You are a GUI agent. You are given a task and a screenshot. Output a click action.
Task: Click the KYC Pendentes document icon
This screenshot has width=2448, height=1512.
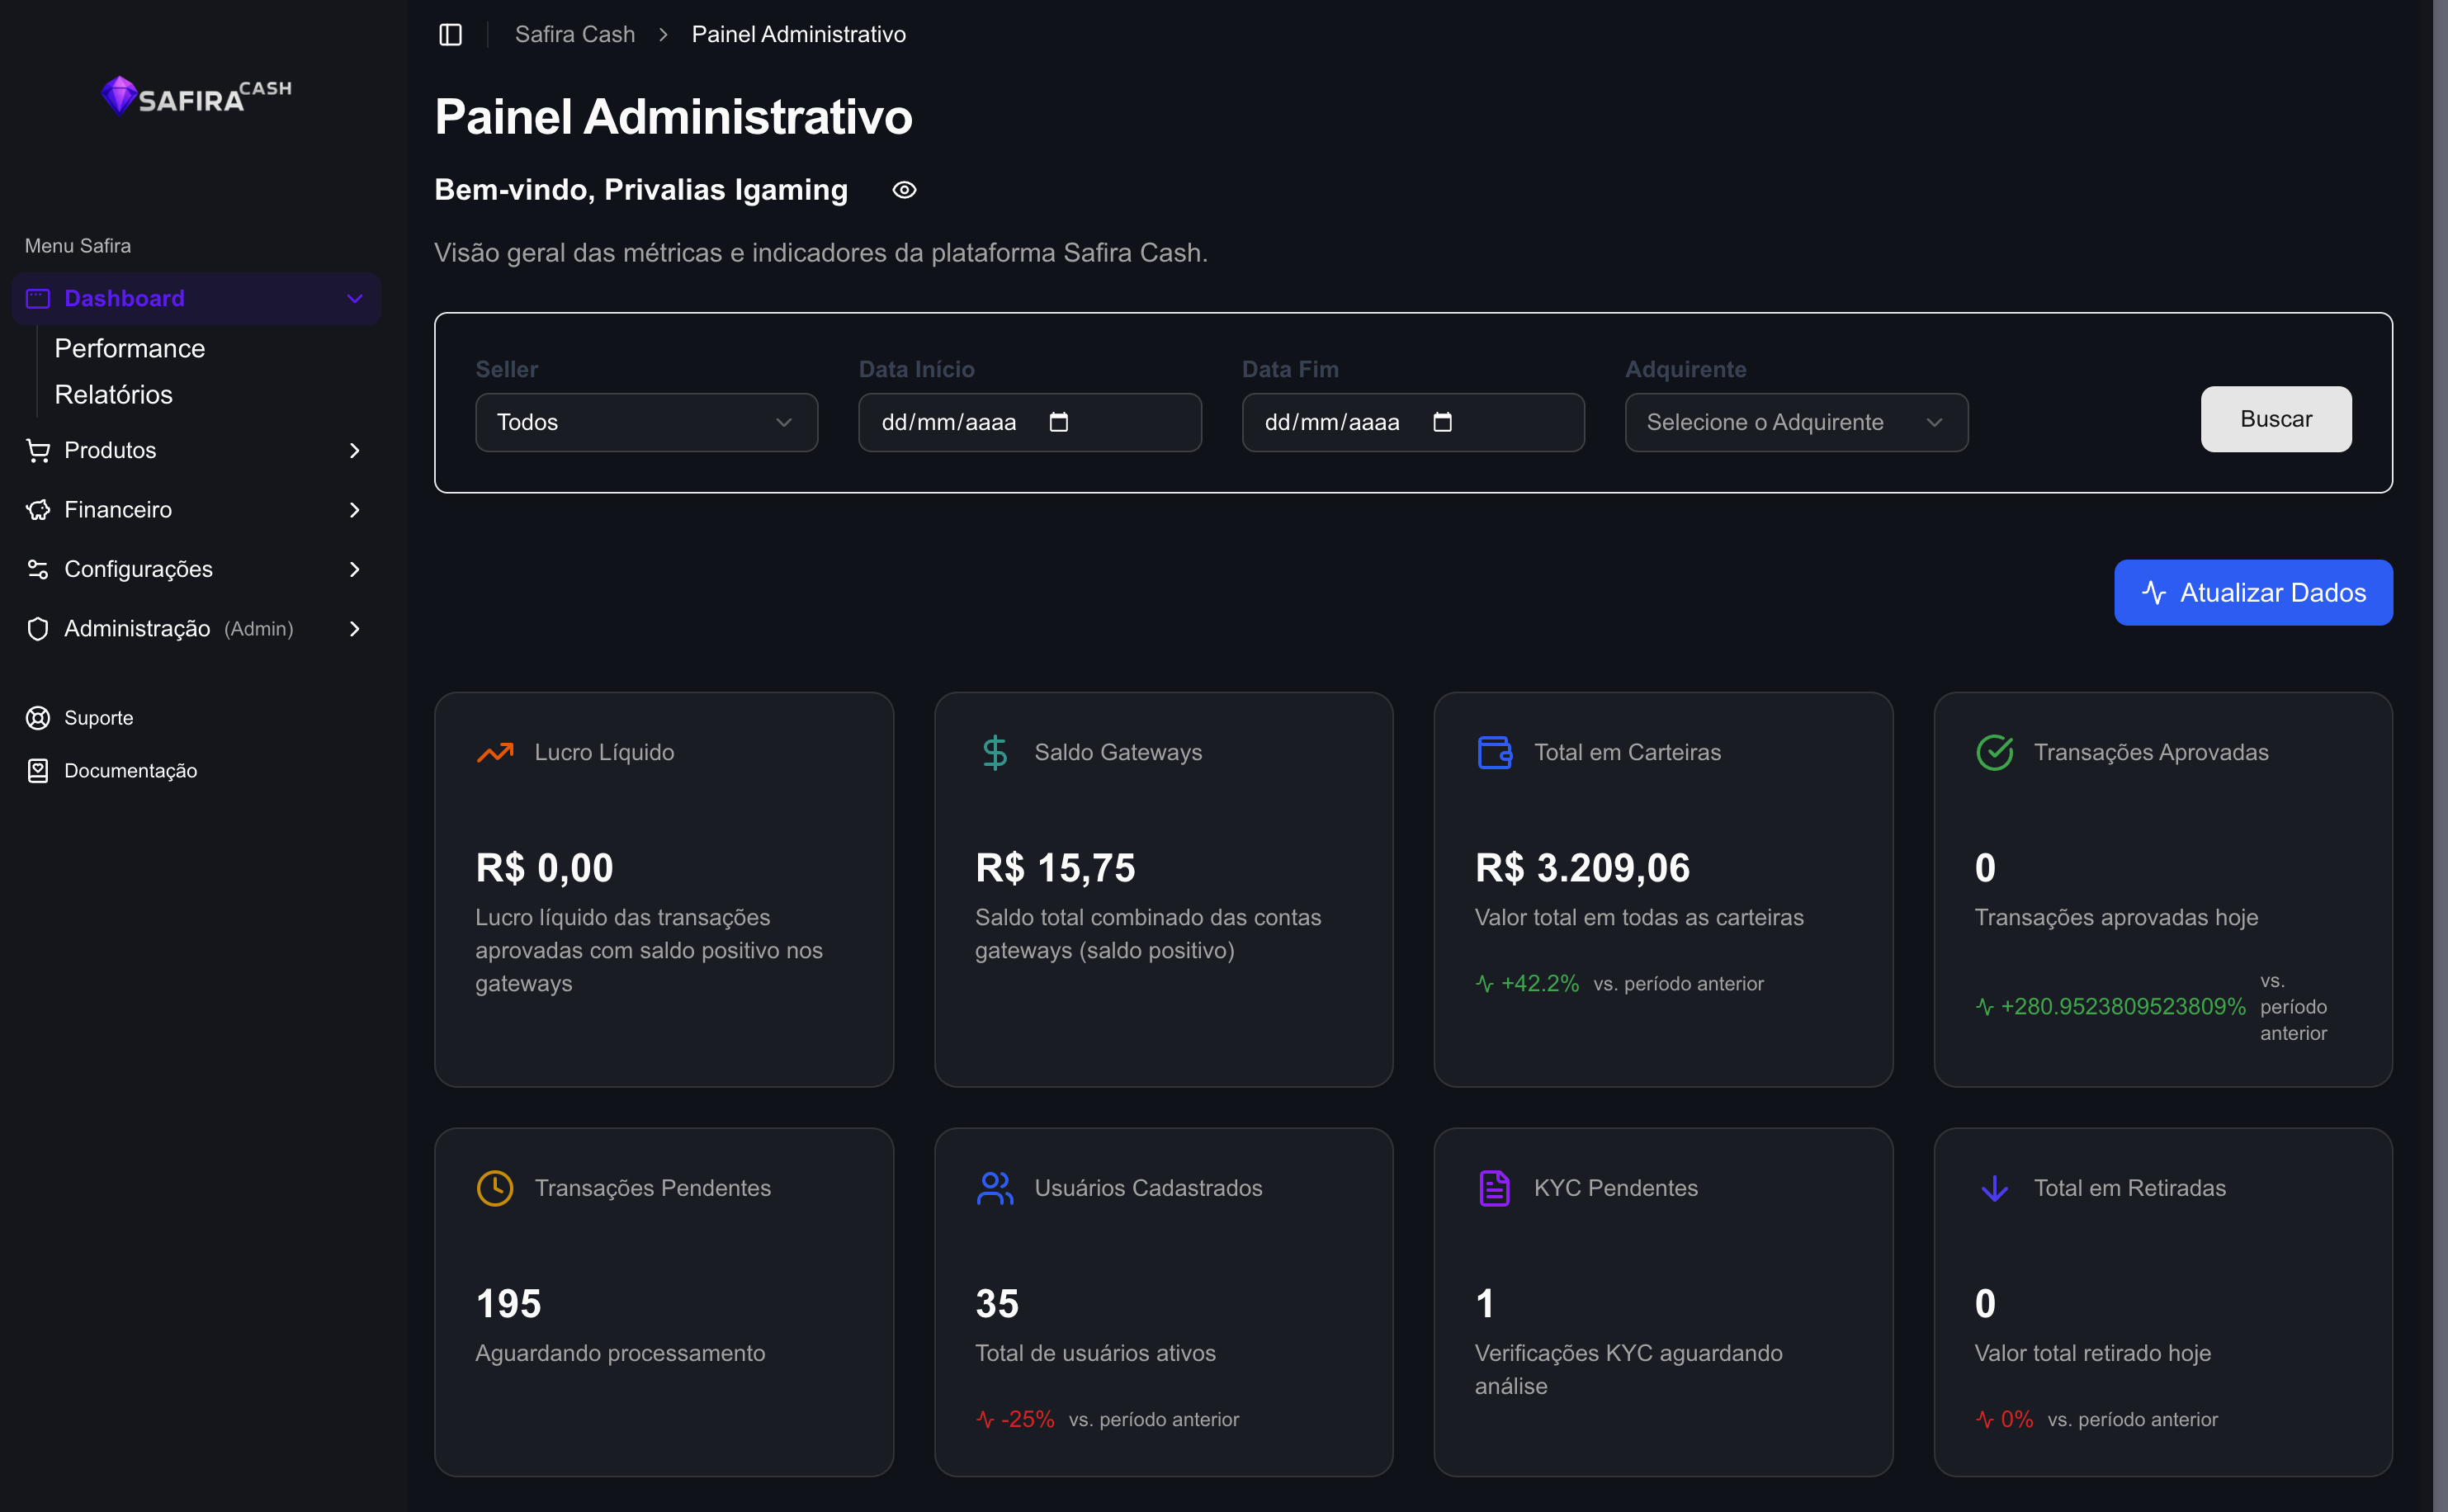(x=1494, y=1188)
